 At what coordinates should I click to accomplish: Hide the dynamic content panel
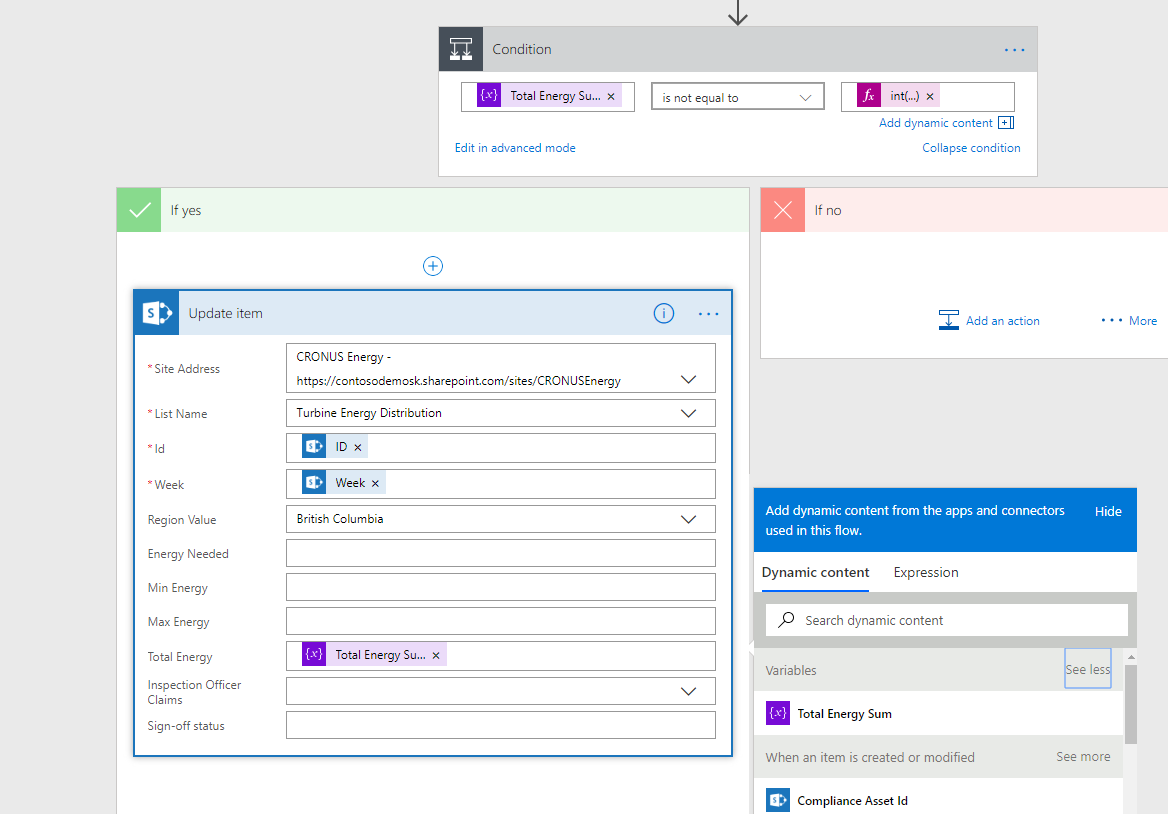coord(1108,511)
